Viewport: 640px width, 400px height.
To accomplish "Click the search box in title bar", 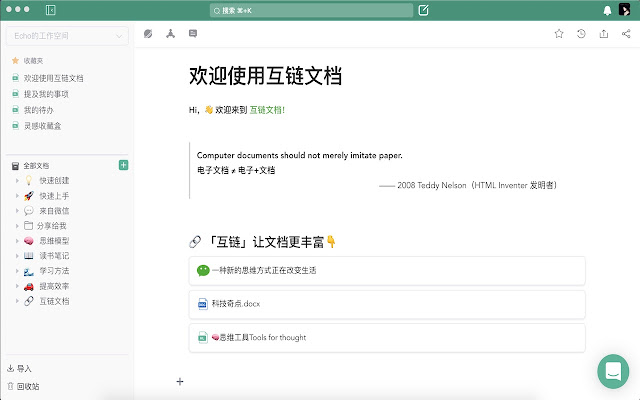I will pos(310,11).
